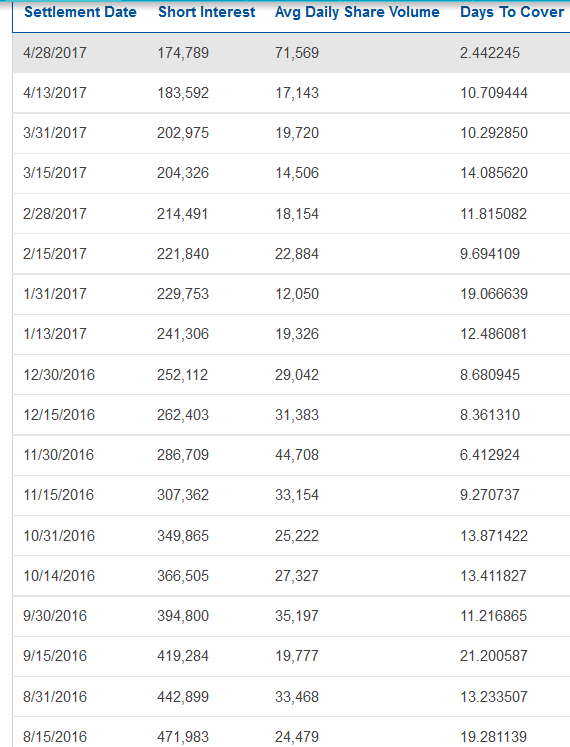Screen dimensions: 570x747
Task: Click the 2/15/2017 date cell
Action: click(55, 253)
